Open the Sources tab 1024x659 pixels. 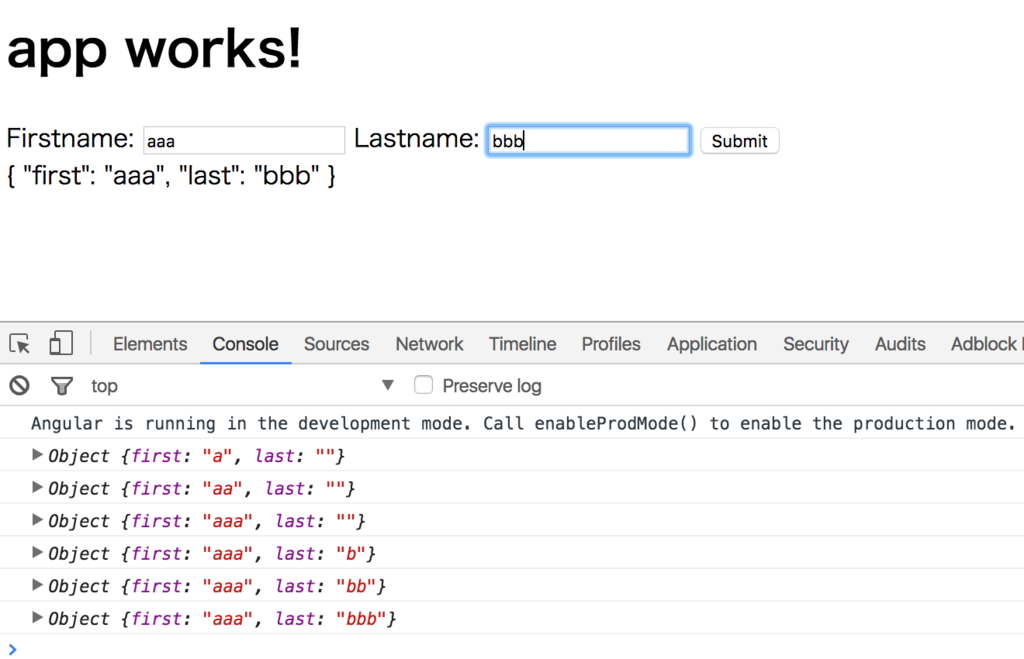[336, 344]
